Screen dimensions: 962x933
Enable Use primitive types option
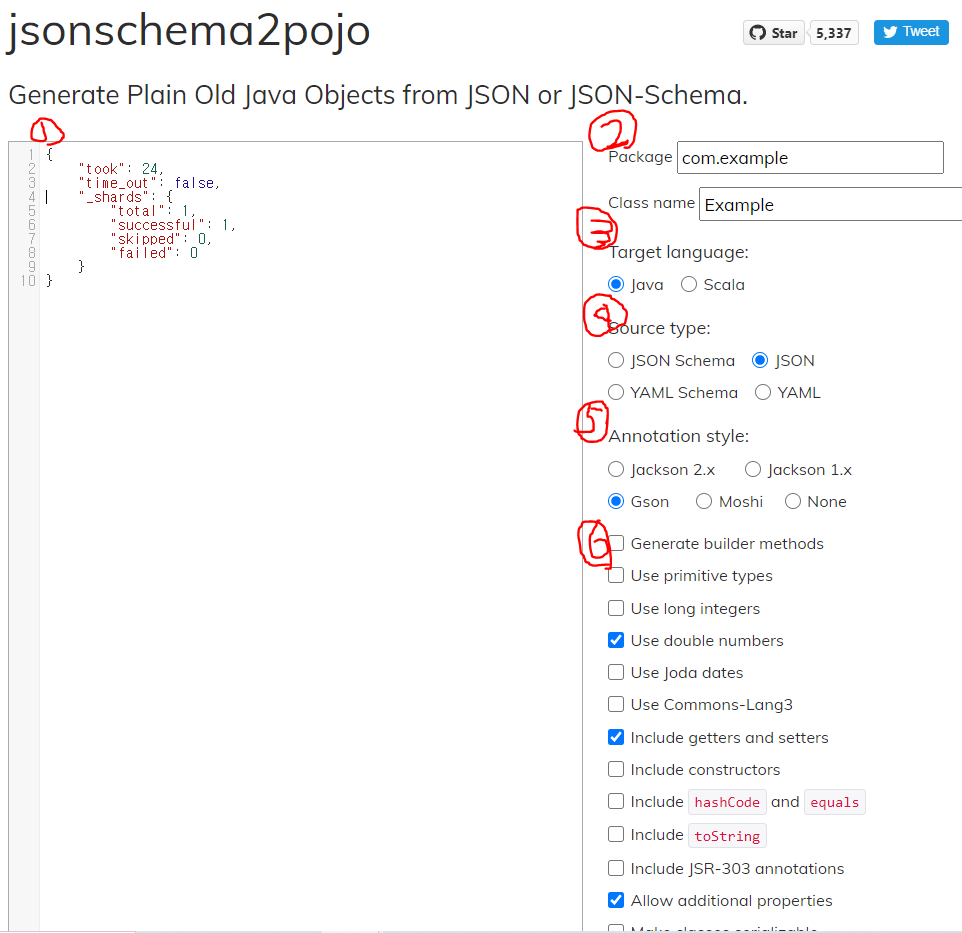pyautogui.click(x=616, y=575)
